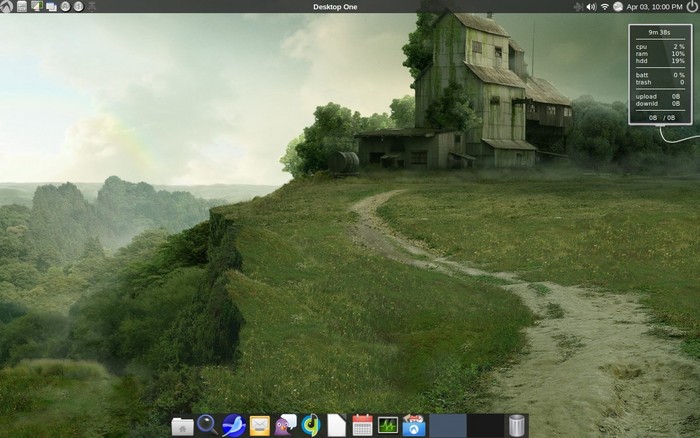This screenshot has height=438, width=700.
Task: Click the Desktop One title in top panel
Action: point(335,6)
